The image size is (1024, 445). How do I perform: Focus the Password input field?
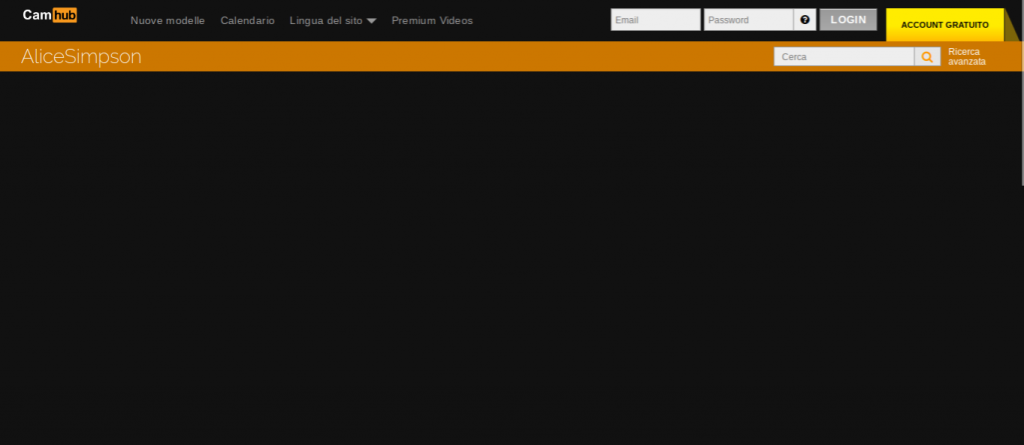747,20
